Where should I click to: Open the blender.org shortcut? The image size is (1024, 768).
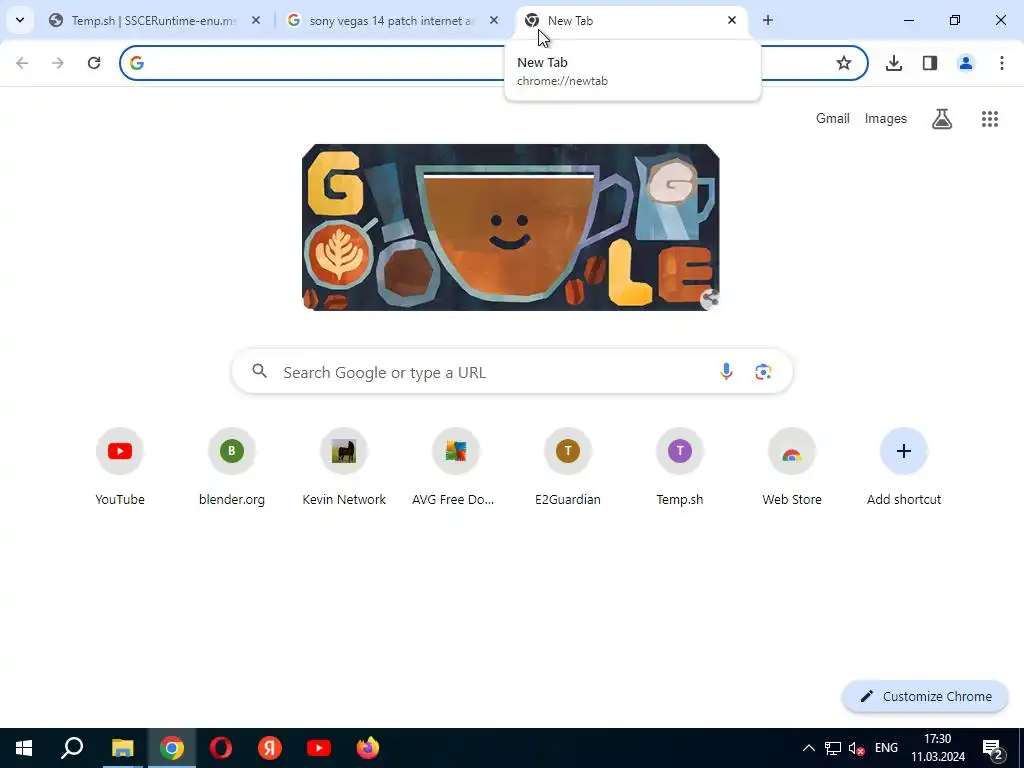(232, 467)
